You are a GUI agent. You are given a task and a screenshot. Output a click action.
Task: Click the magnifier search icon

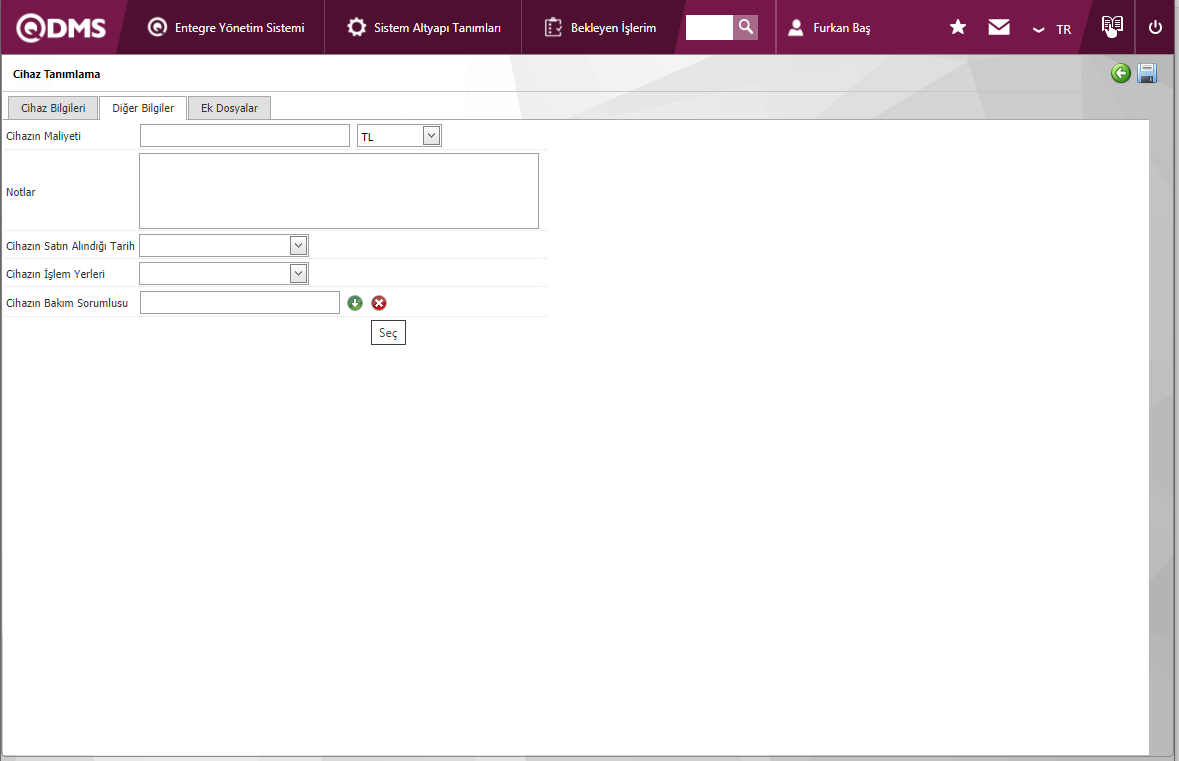745,27
